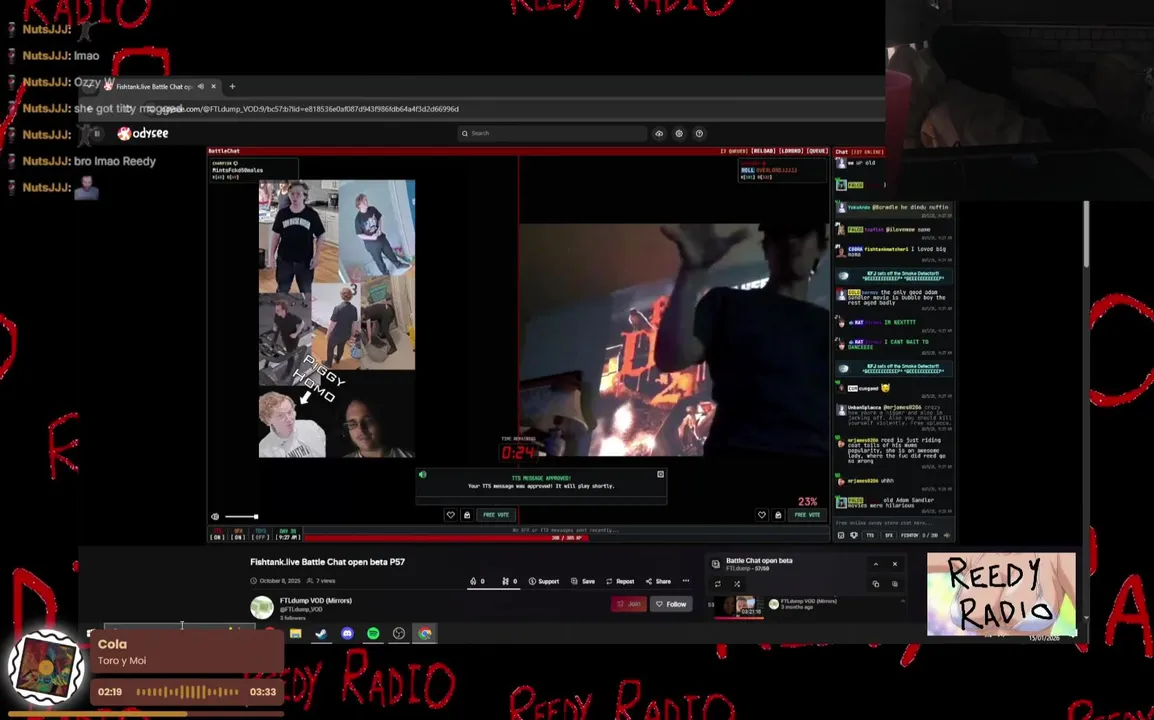Image resolution: width=1154 pixels, height=720 pixels.
Task: Click Chrome icon in the taskbar
Action: (425, 633)
